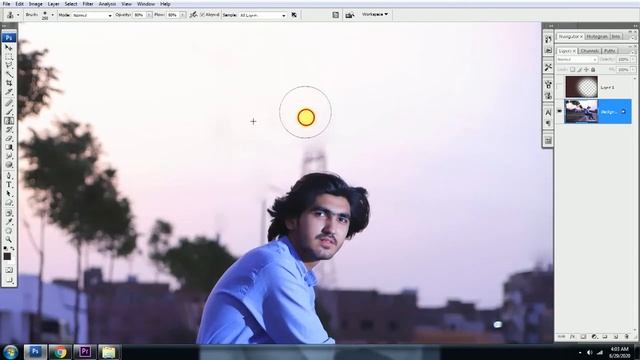640x360 pixels.
Task: Open the Workspace dropdown
Action: point(375,14)
